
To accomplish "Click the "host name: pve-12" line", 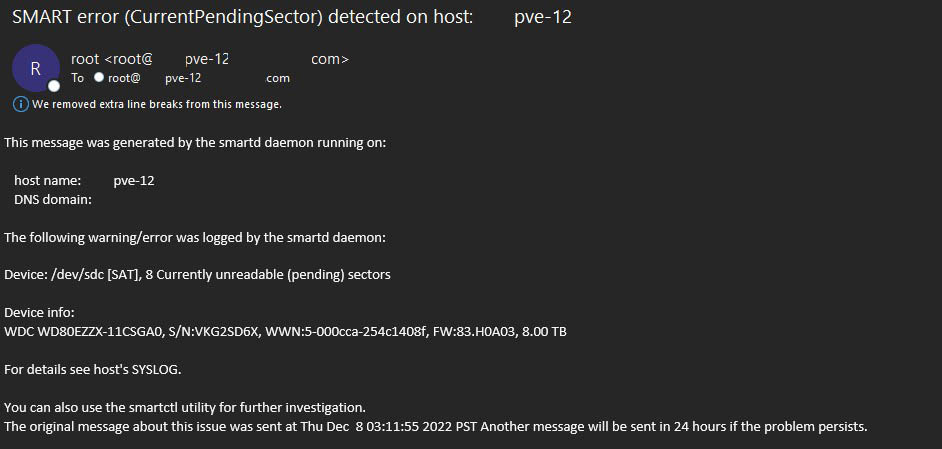I will [84, 181].
